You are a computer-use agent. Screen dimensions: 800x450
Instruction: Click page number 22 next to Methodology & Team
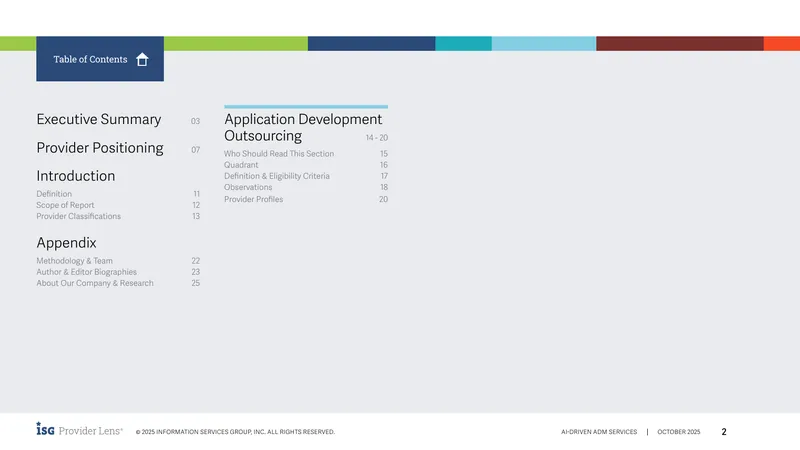tap(195, 261)
